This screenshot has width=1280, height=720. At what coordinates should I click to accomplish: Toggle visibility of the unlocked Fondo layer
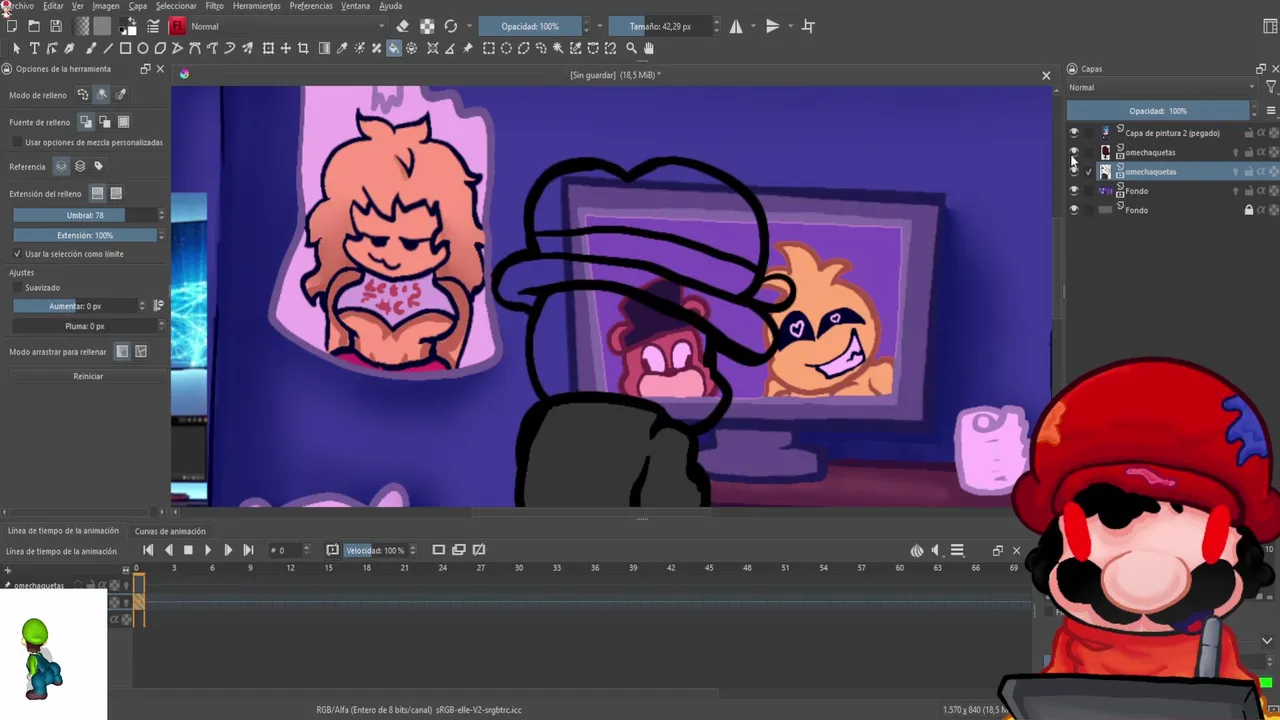[x=1074, y=191]
